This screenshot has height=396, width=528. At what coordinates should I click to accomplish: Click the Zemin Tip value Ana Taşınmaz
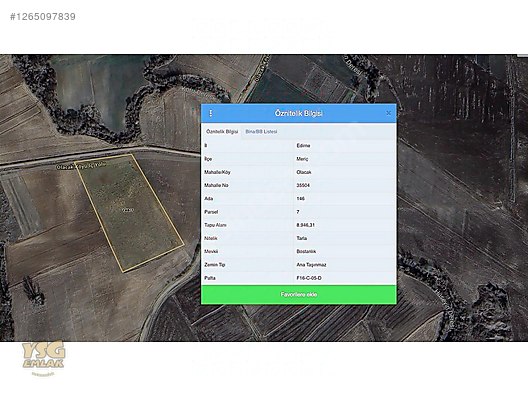pyautogui.click(x=311, y=265)
